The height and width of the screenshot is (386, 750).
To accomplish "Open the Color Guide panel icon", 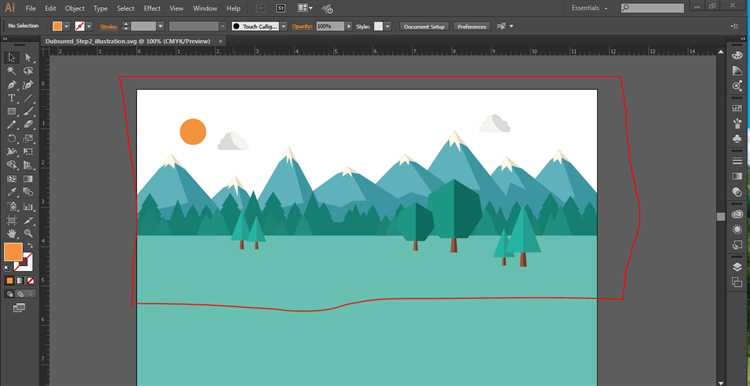I will tap(737, 71).
